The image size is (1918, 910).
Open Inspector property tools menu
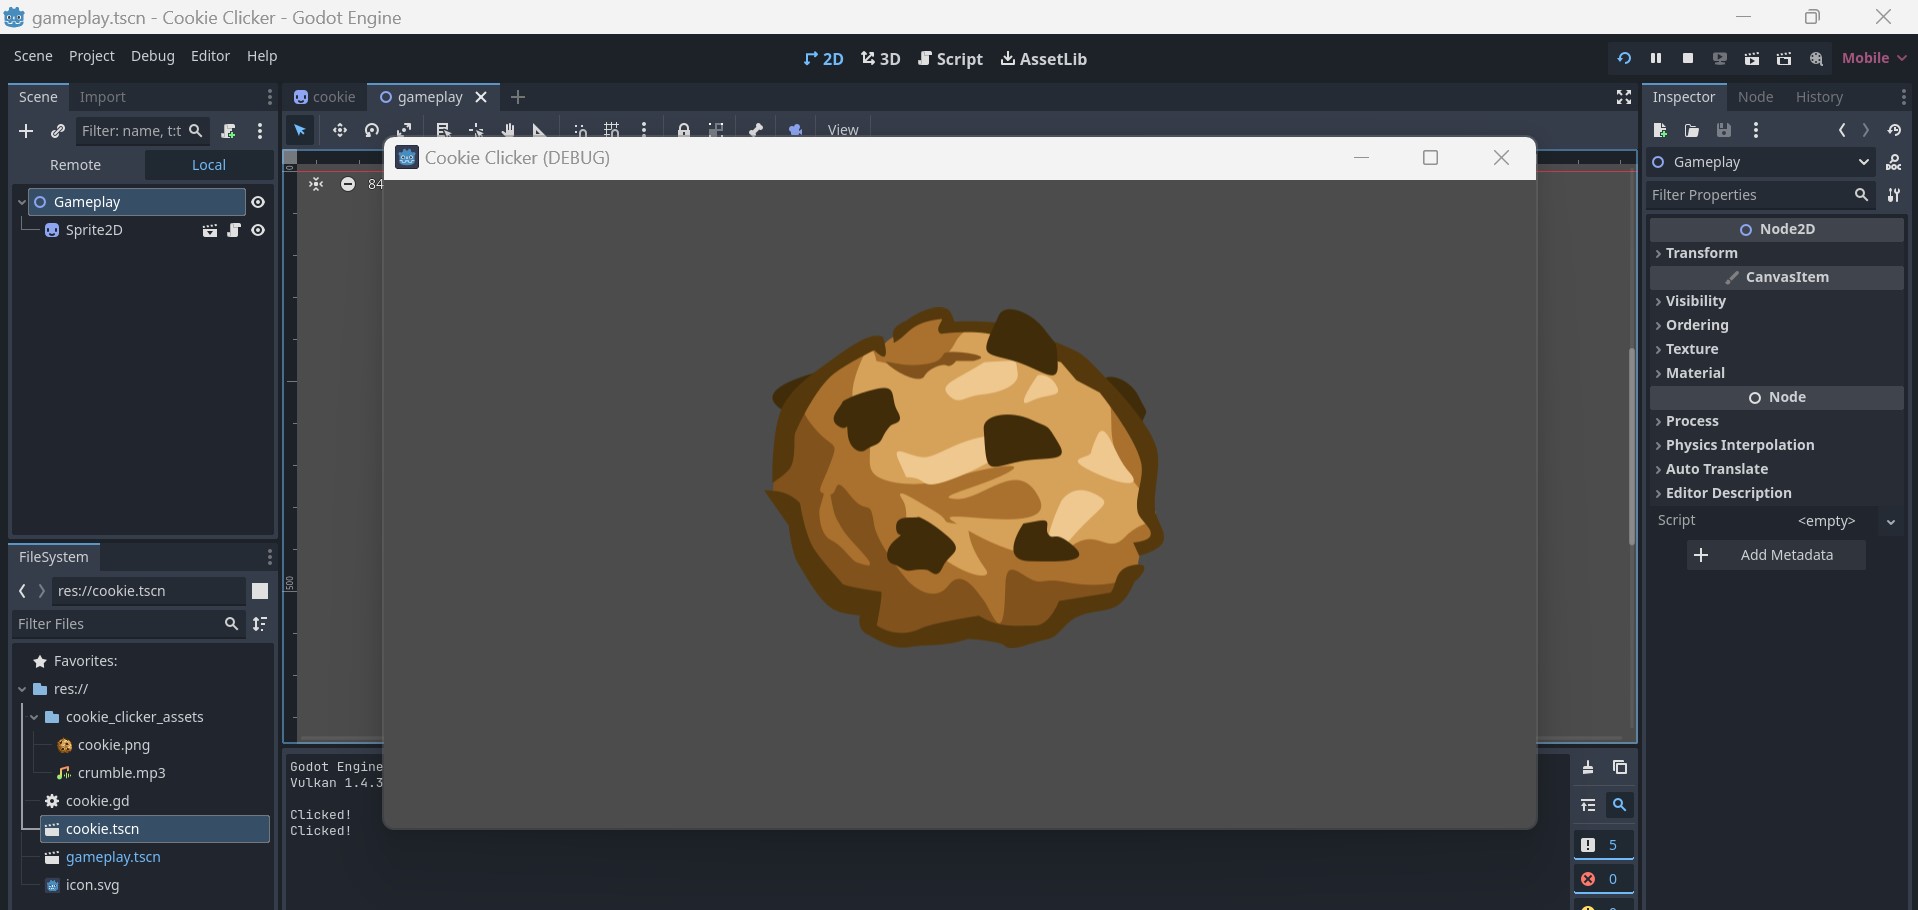[x=1894, y=195]
